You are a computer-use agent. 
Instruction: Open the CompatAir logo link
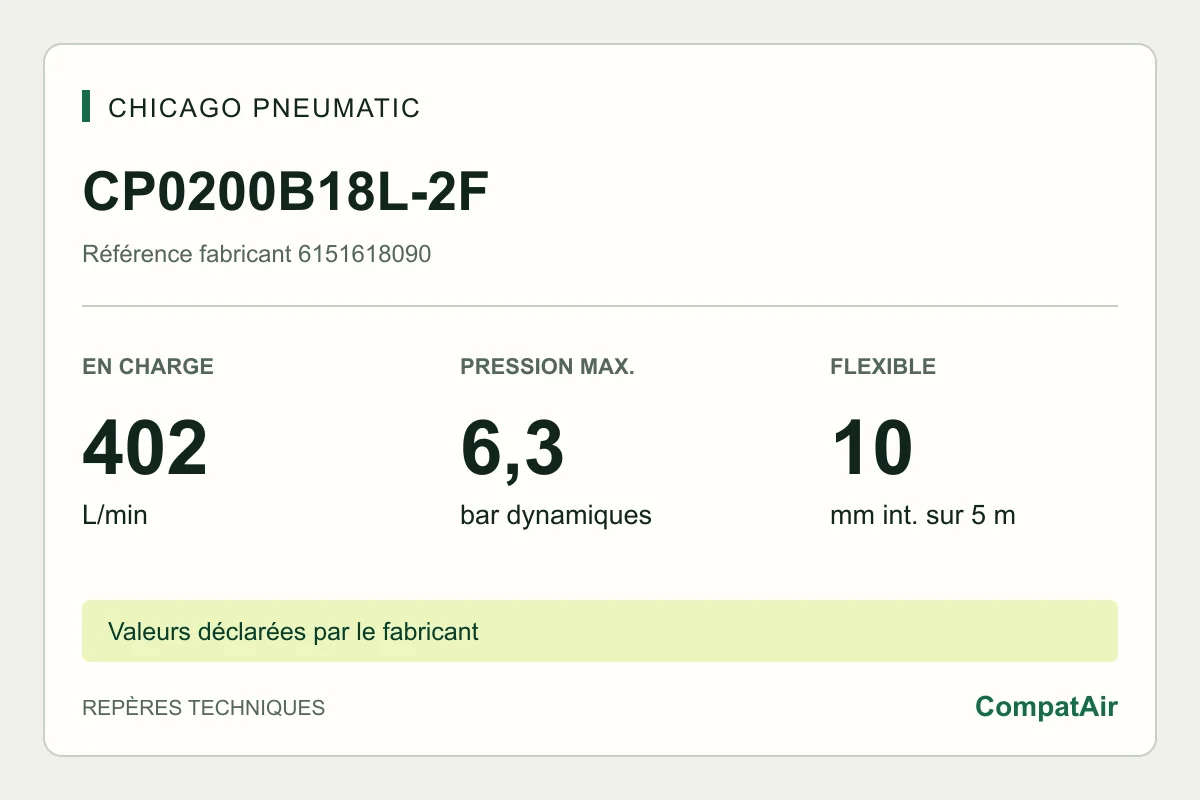tap(1046, 707)
